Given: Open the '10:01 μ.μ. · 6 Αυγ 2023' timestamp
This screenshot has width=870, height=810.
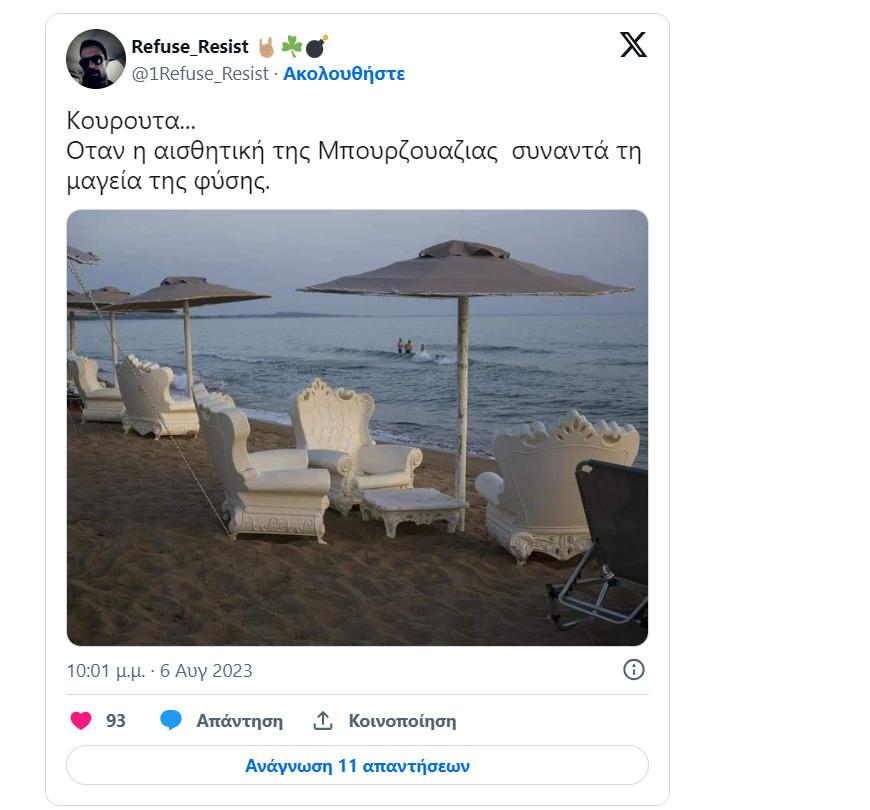Looking at the screenshot, I should pyautogui.click(x=159, y=671).
